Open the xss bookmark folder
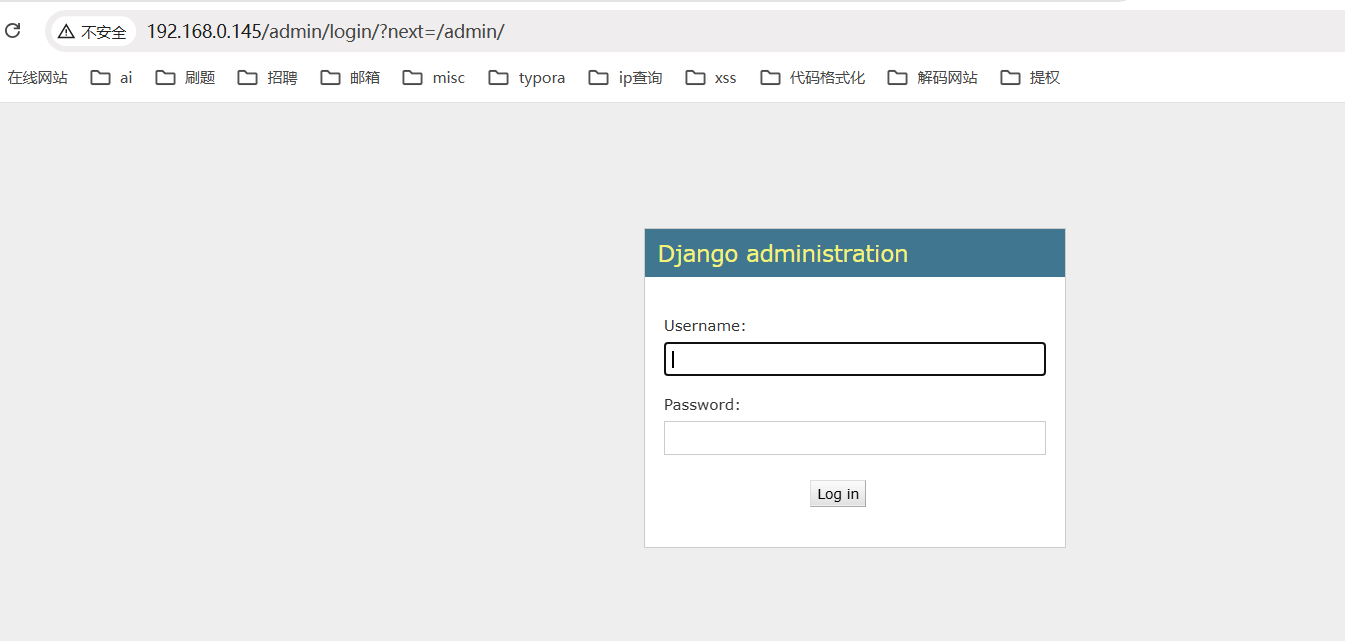 click(x=711, y=78)
